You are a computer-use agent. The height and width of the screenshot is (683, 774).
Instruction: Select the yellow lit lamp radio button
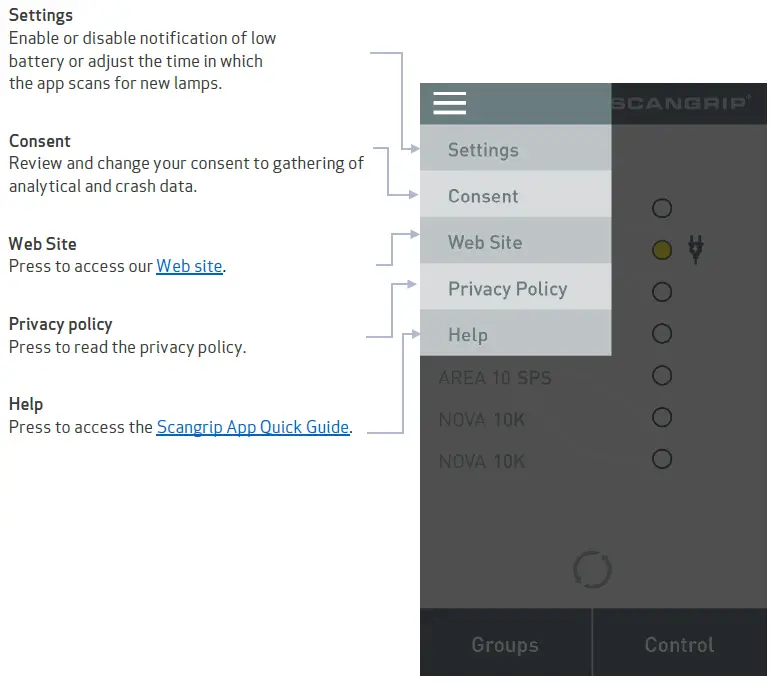661,250
